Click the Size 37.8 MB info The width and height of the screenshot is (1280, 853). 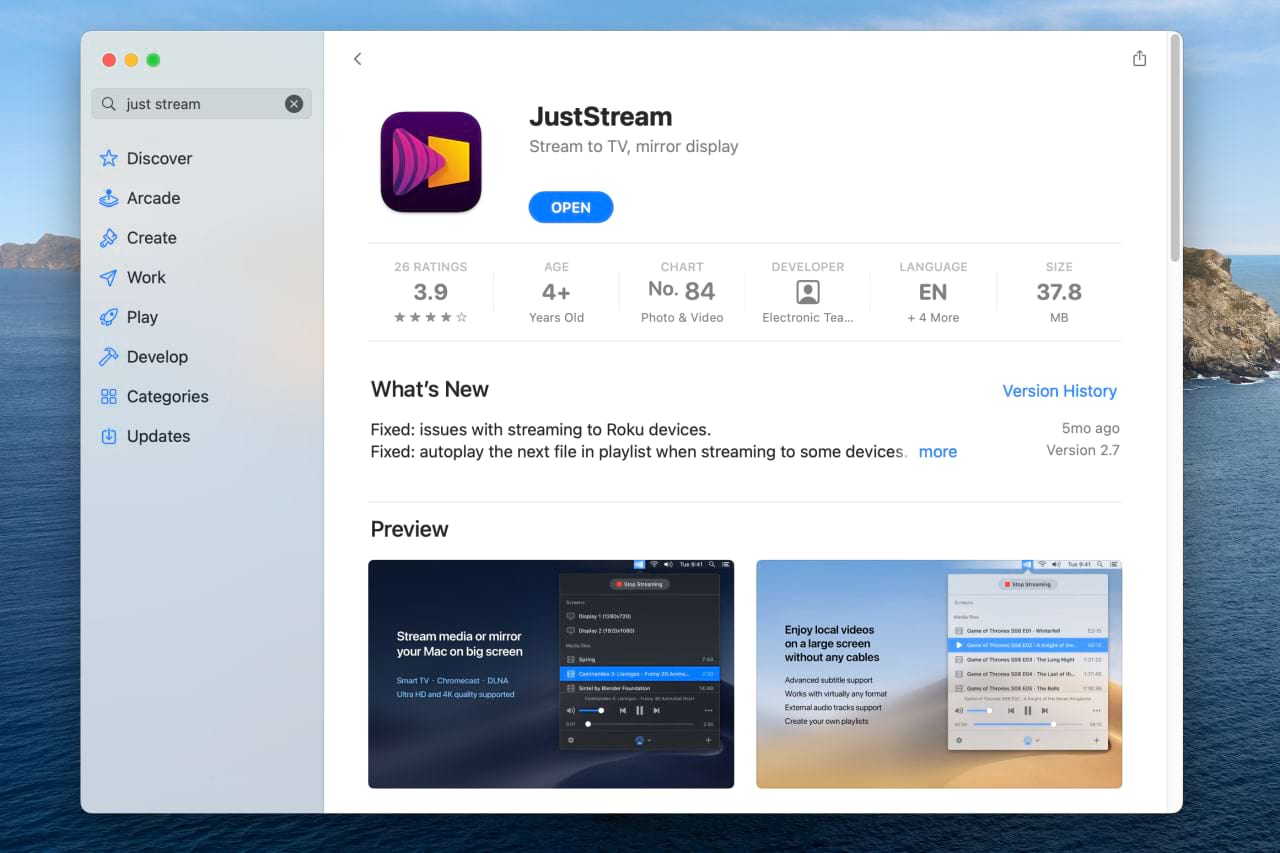tap(1059, 292)
